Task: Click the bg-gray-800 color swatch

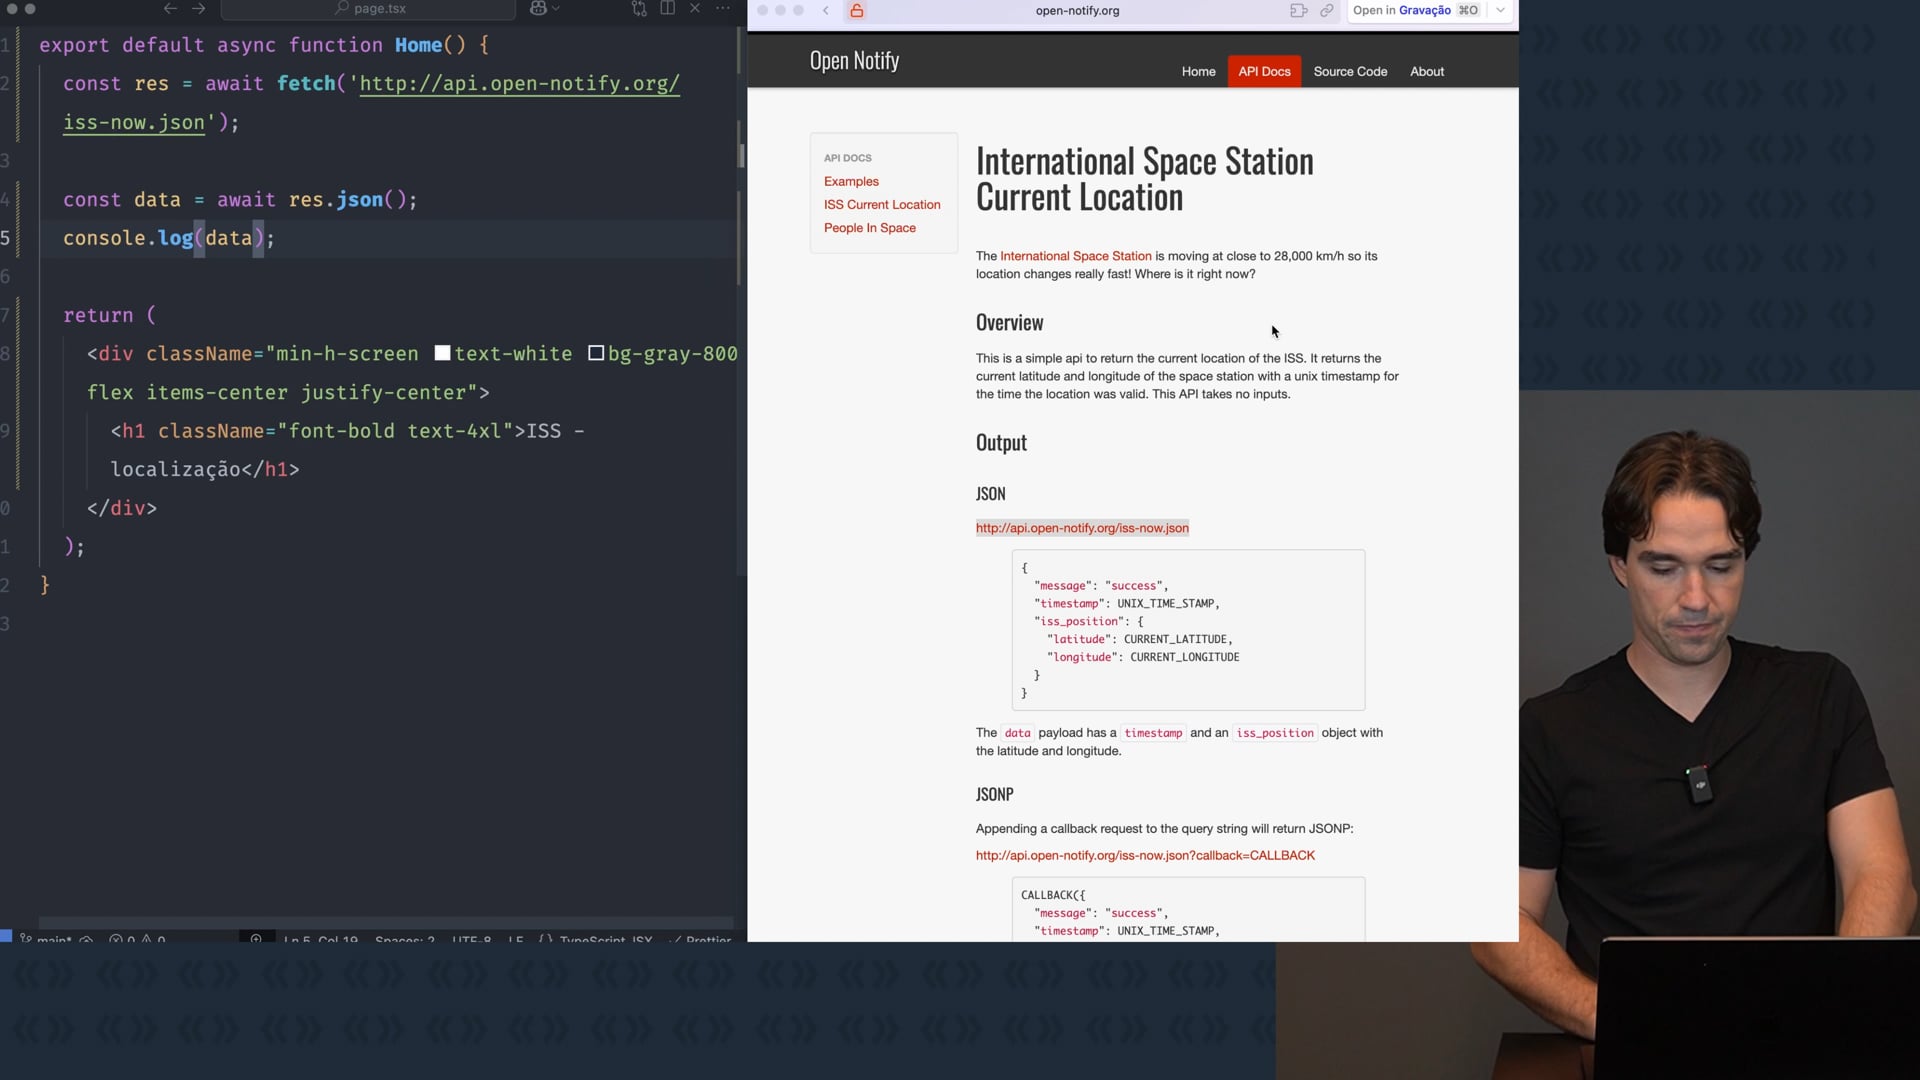Action: (x=596, y=353)
